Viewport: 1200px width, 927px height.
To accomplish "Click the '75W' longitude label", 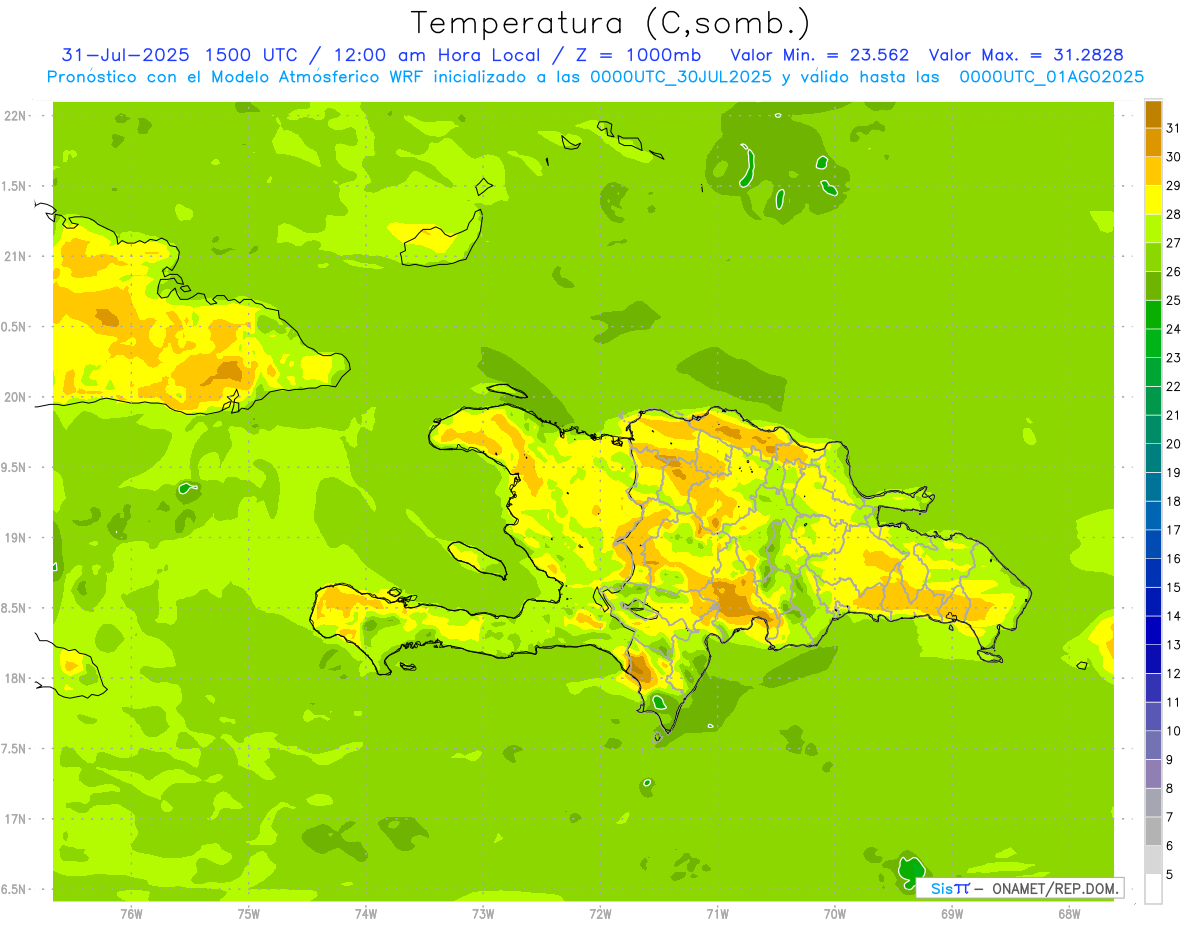I will pos(249,913).
